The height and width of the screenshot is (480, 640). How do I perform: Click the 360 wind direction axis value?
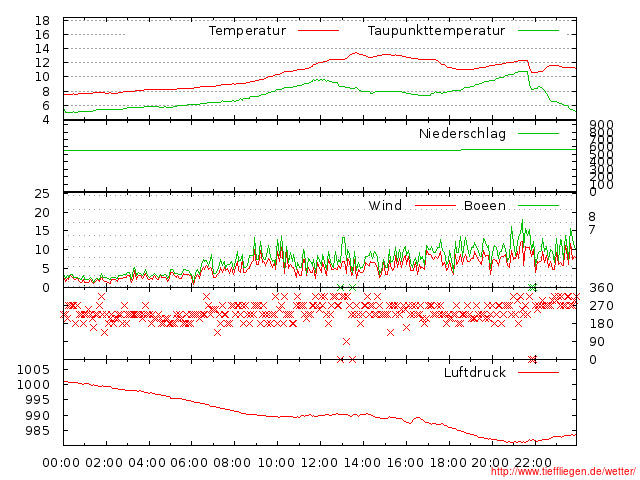coord(601,288)
